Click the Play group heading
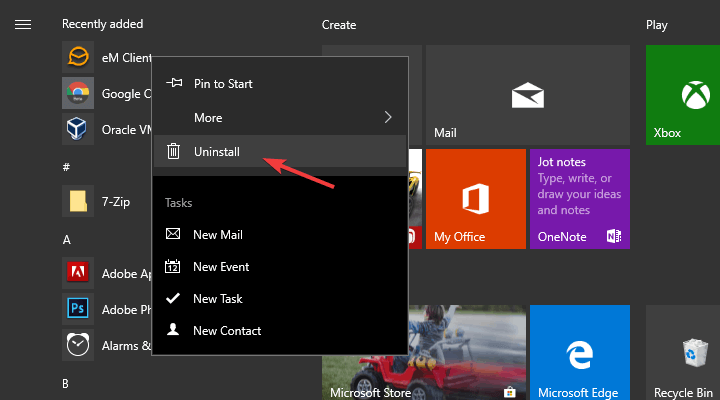Viewport: 720px width, 400px height. coord(657,25)
